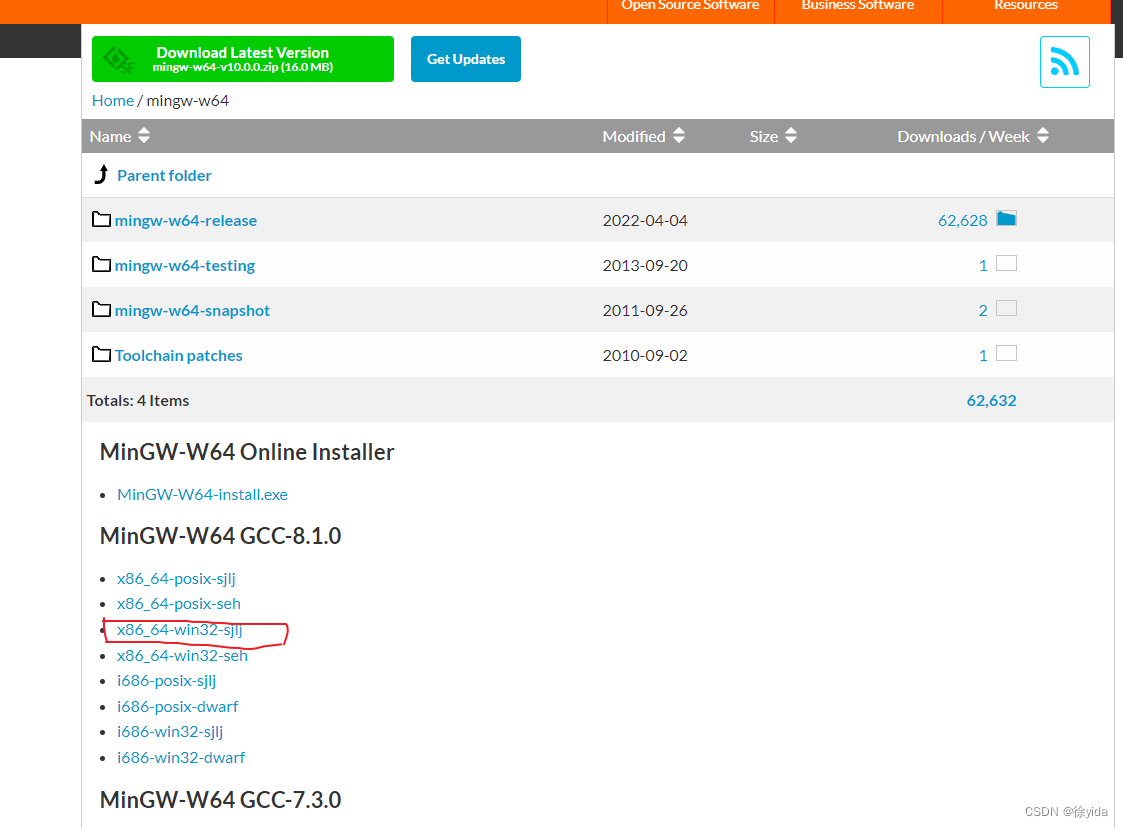Screen dimensions: 1123x828
Task: Click the Download Latest Version button
Action: coord(243,59)
